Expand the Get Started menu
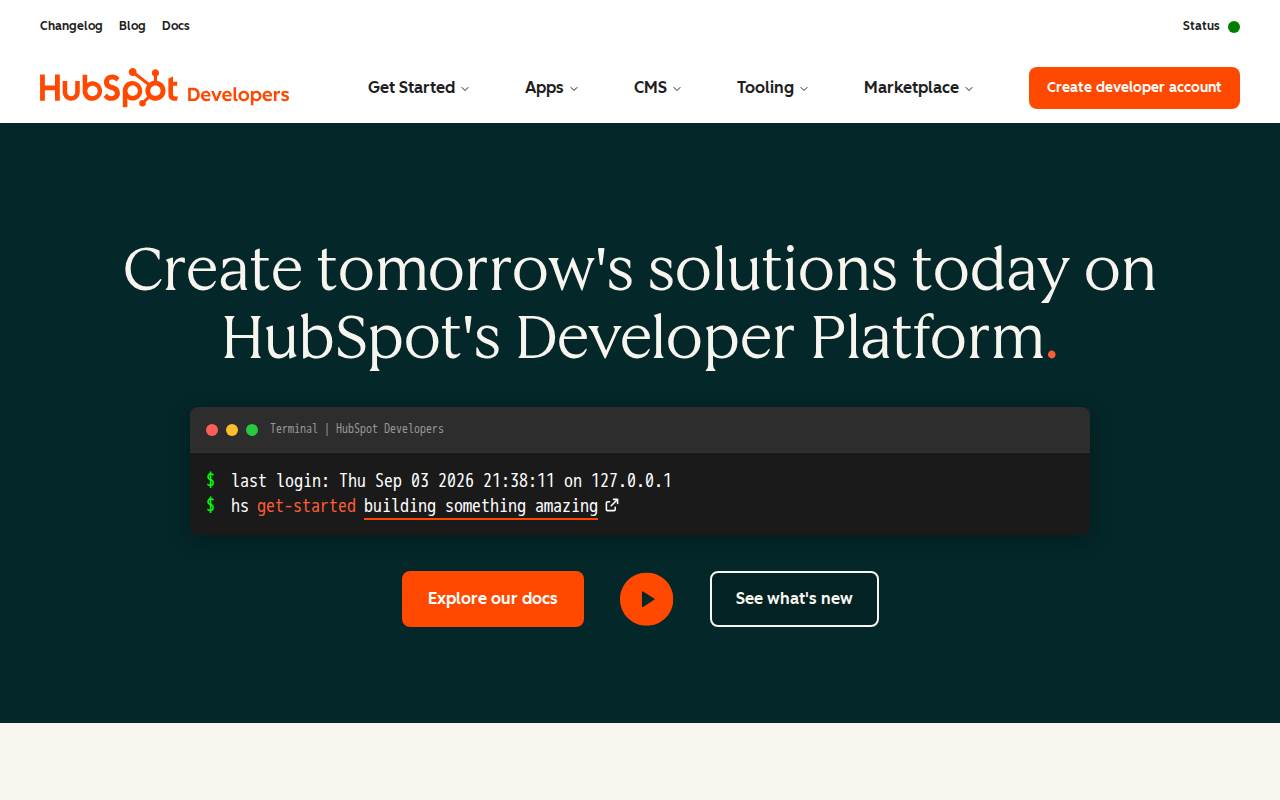Screen dimensions: 1280x800 coord(418,88)
